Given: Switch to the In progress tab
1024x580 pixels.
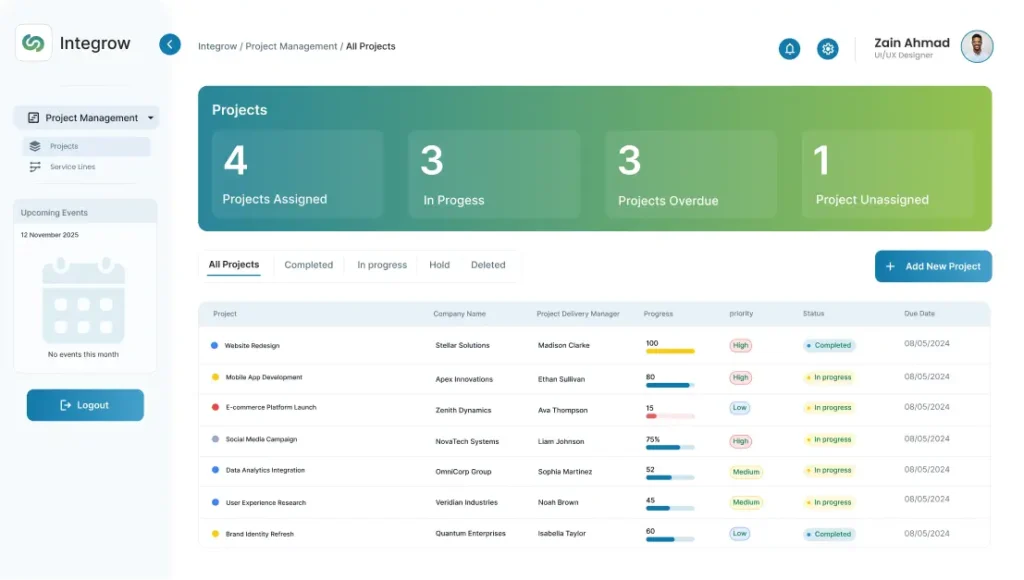Looking at the screenshot, I should (382, 265).
